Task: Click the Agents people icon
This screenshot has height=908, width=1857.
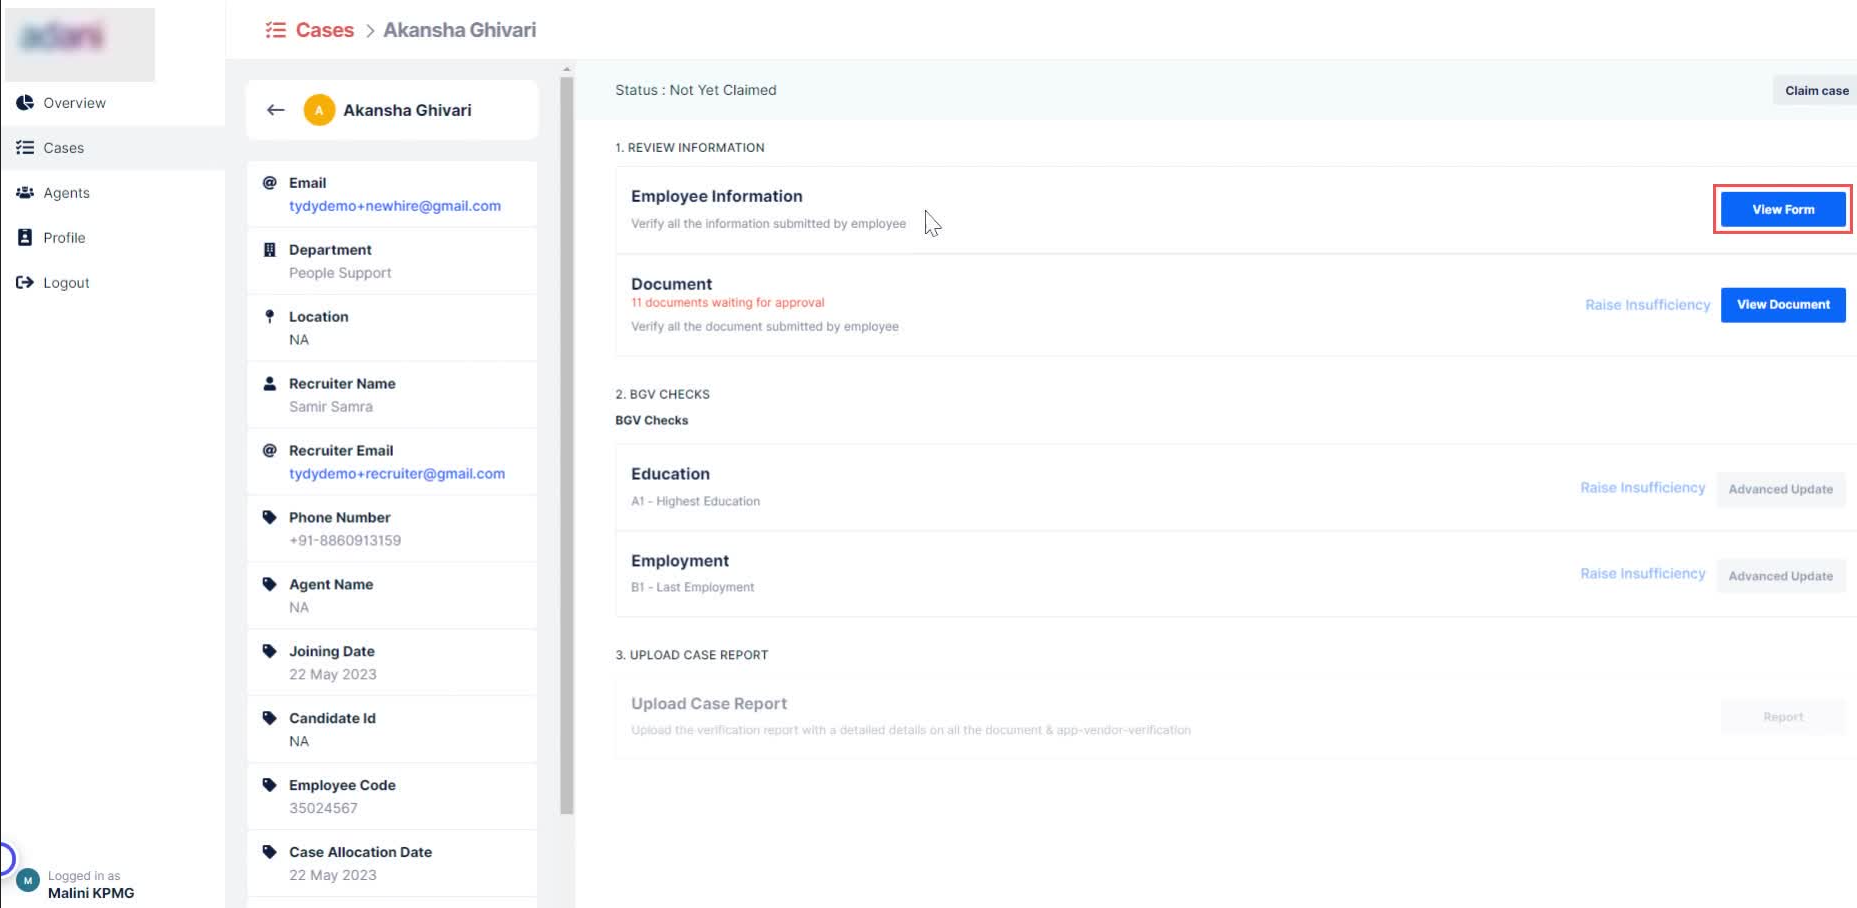Action: [25, 192]
